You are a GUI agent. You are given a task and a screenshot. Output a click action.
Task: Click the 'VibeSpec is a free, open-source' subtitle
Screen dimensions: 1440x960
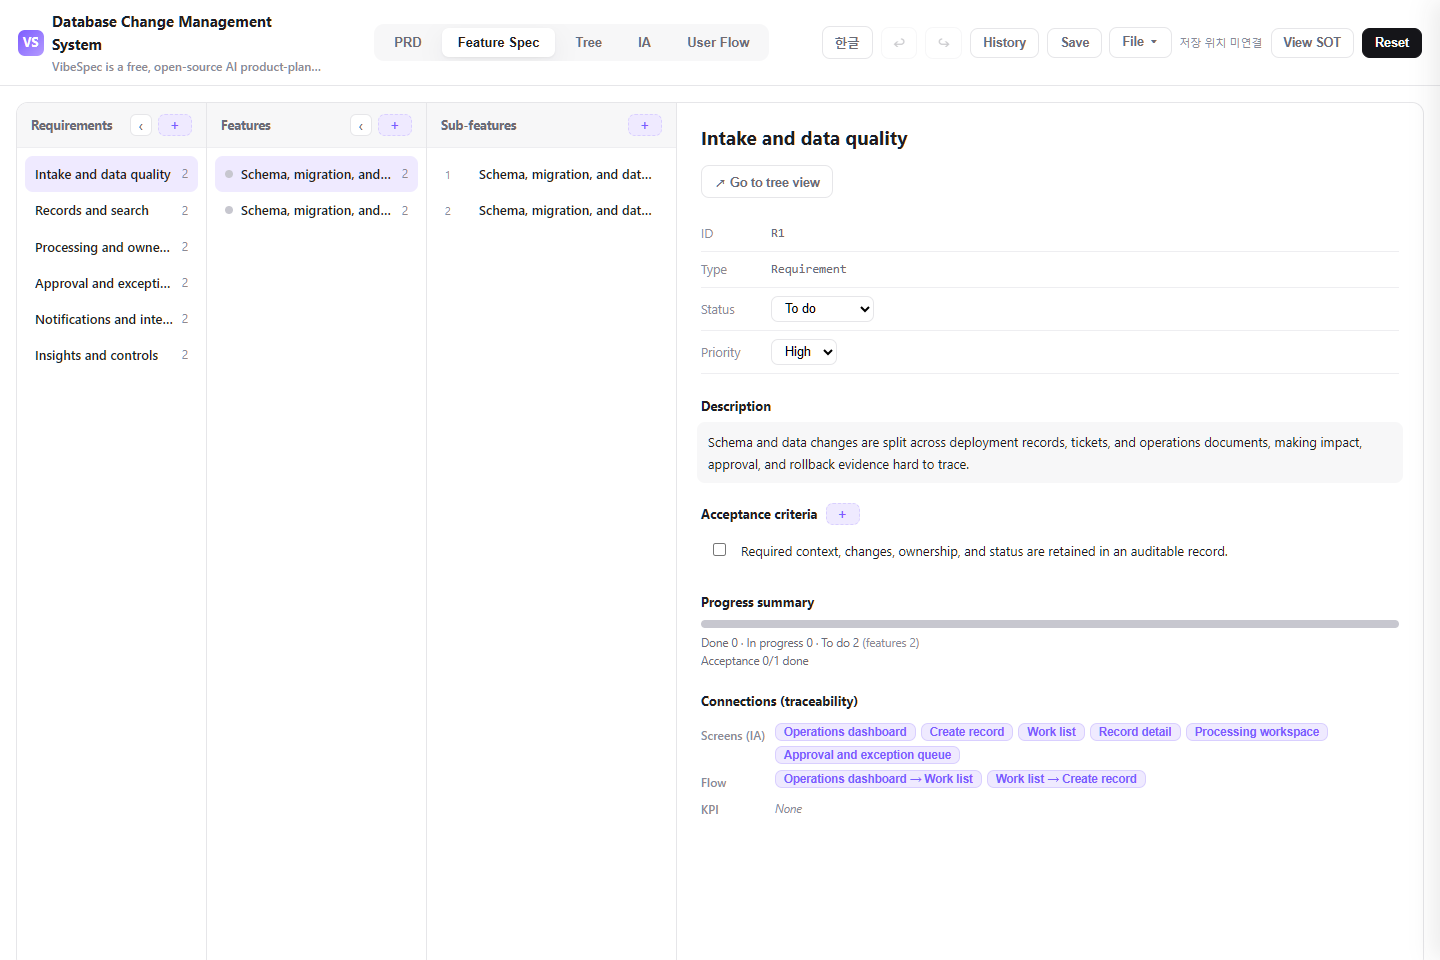click(x=186, y=67)
